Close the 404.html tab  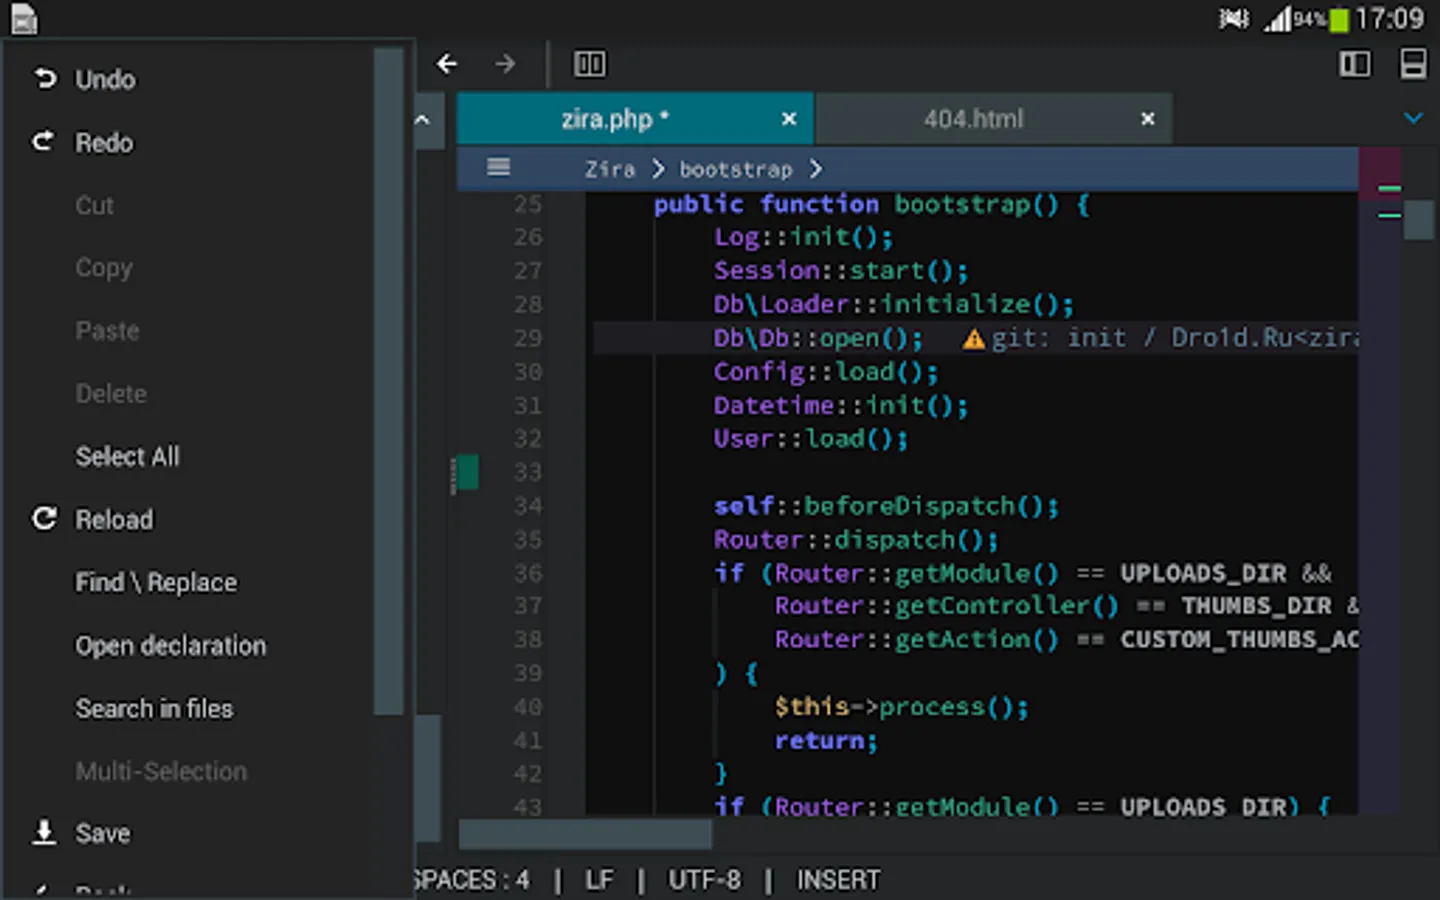(x=1148, y=119)
